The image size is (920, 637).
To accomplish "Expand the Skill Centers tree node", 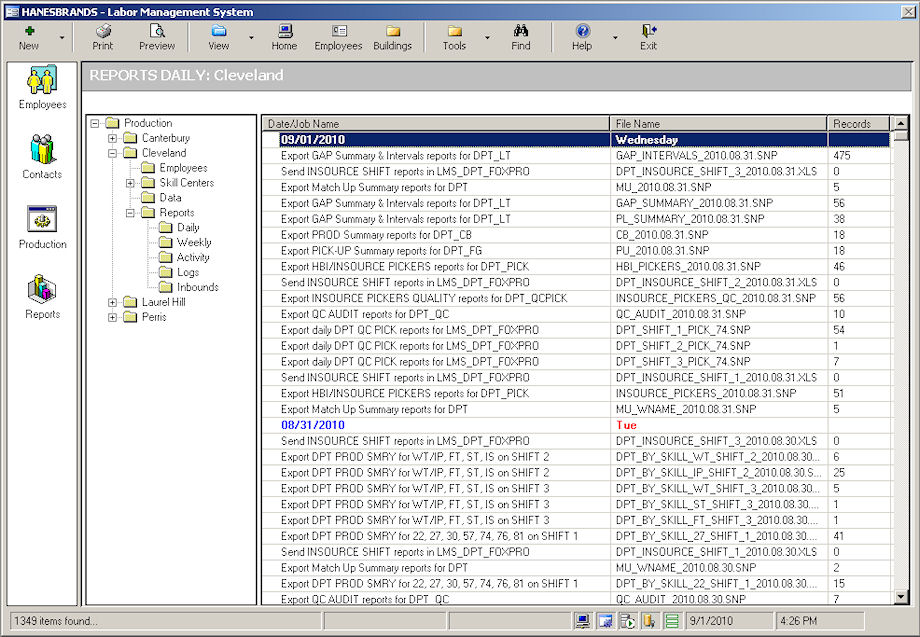I will click(x=131, y=183).
